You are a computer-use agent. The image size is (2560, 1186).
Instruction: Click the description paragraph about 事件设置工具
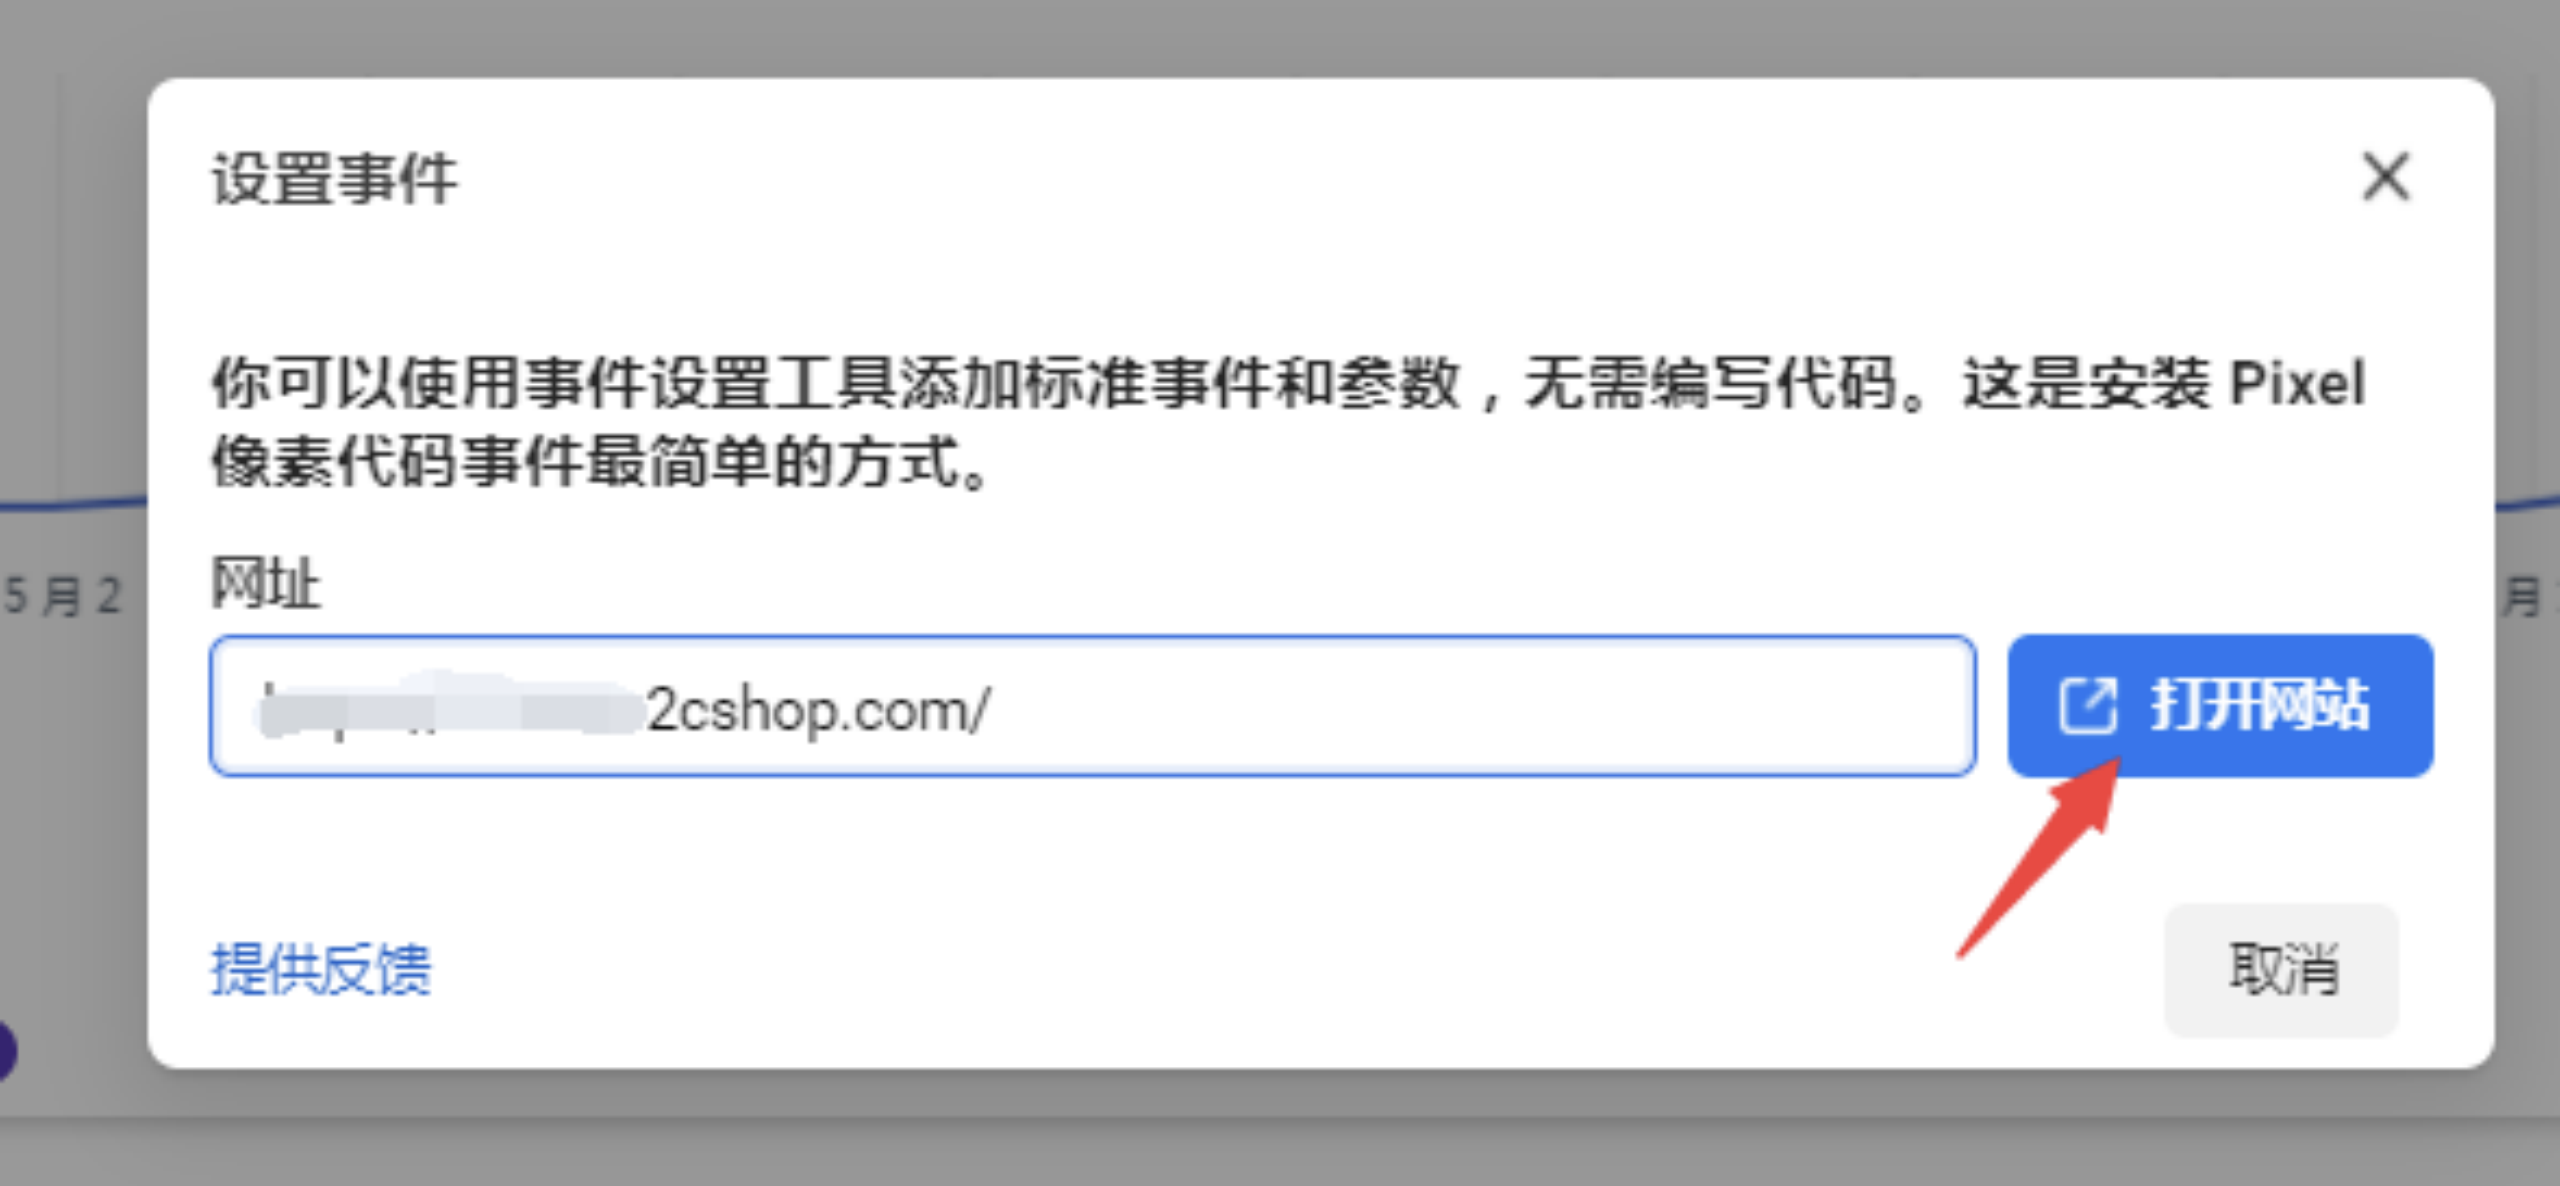point(1288,422)
